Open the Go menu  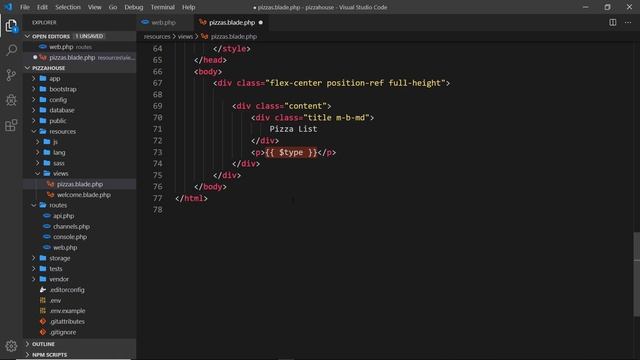[x=113, y=7]
